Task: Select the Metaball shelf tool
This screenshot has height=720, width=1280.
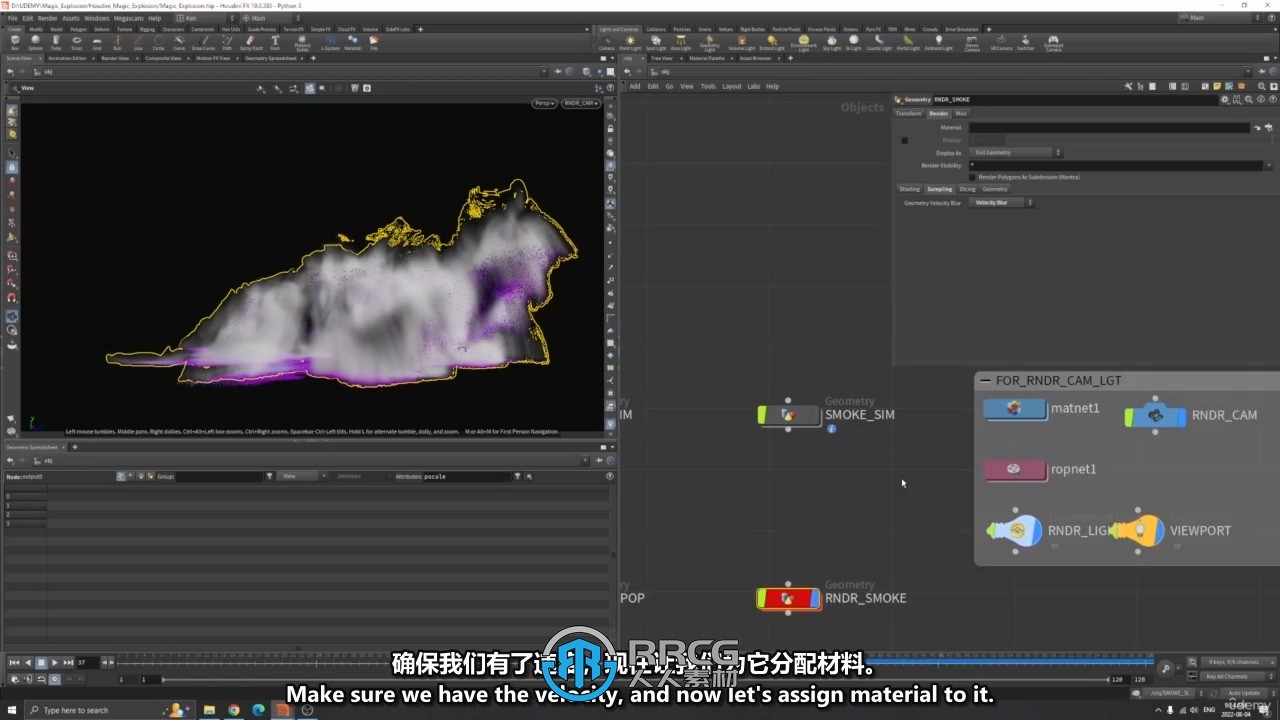Action: point(353,43)
